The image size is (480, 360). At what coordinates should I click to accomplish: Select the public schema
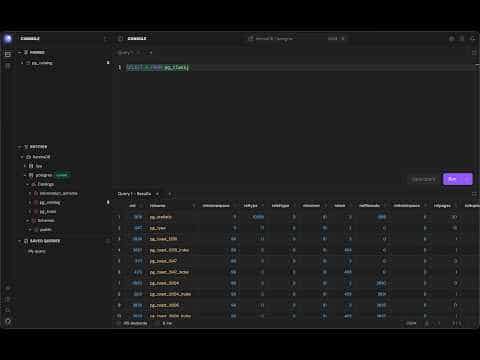click(x=46, y=229)
